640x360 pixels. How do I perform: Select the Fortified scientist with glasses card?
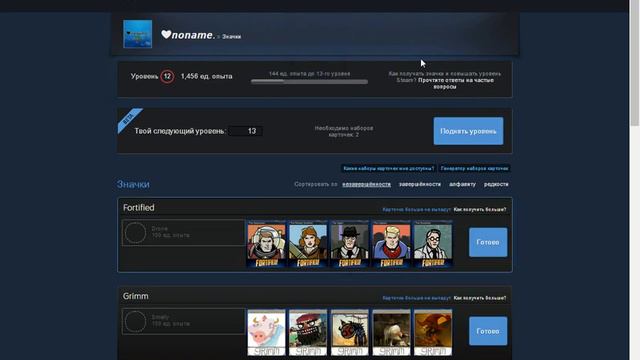(433, 244)
